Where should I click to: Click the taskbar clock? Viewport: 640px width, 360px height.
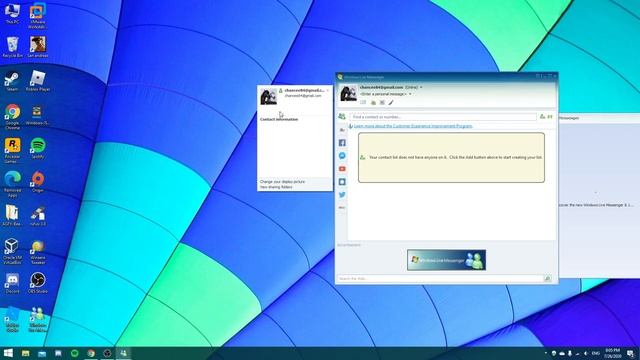(612, 353)
